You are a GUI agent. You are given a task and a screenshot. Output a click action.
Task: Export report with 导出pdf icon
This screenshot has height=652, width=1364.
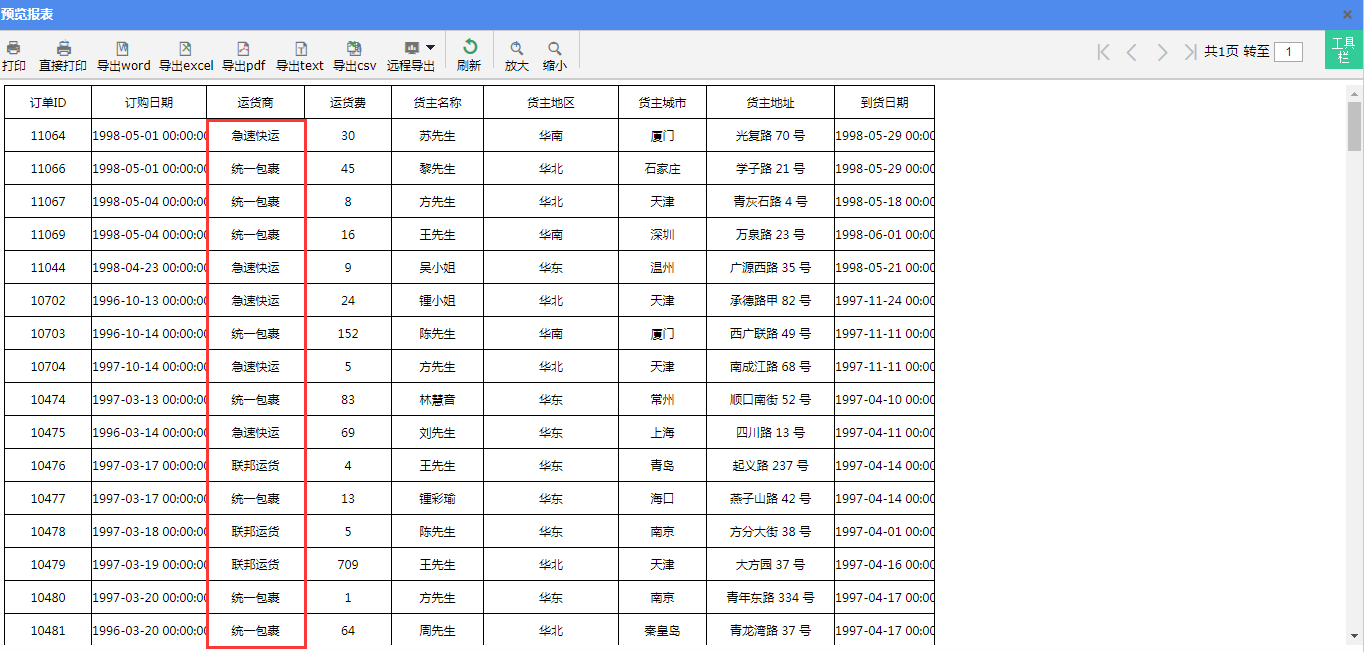pyautogui.click(x=243, y=48)
